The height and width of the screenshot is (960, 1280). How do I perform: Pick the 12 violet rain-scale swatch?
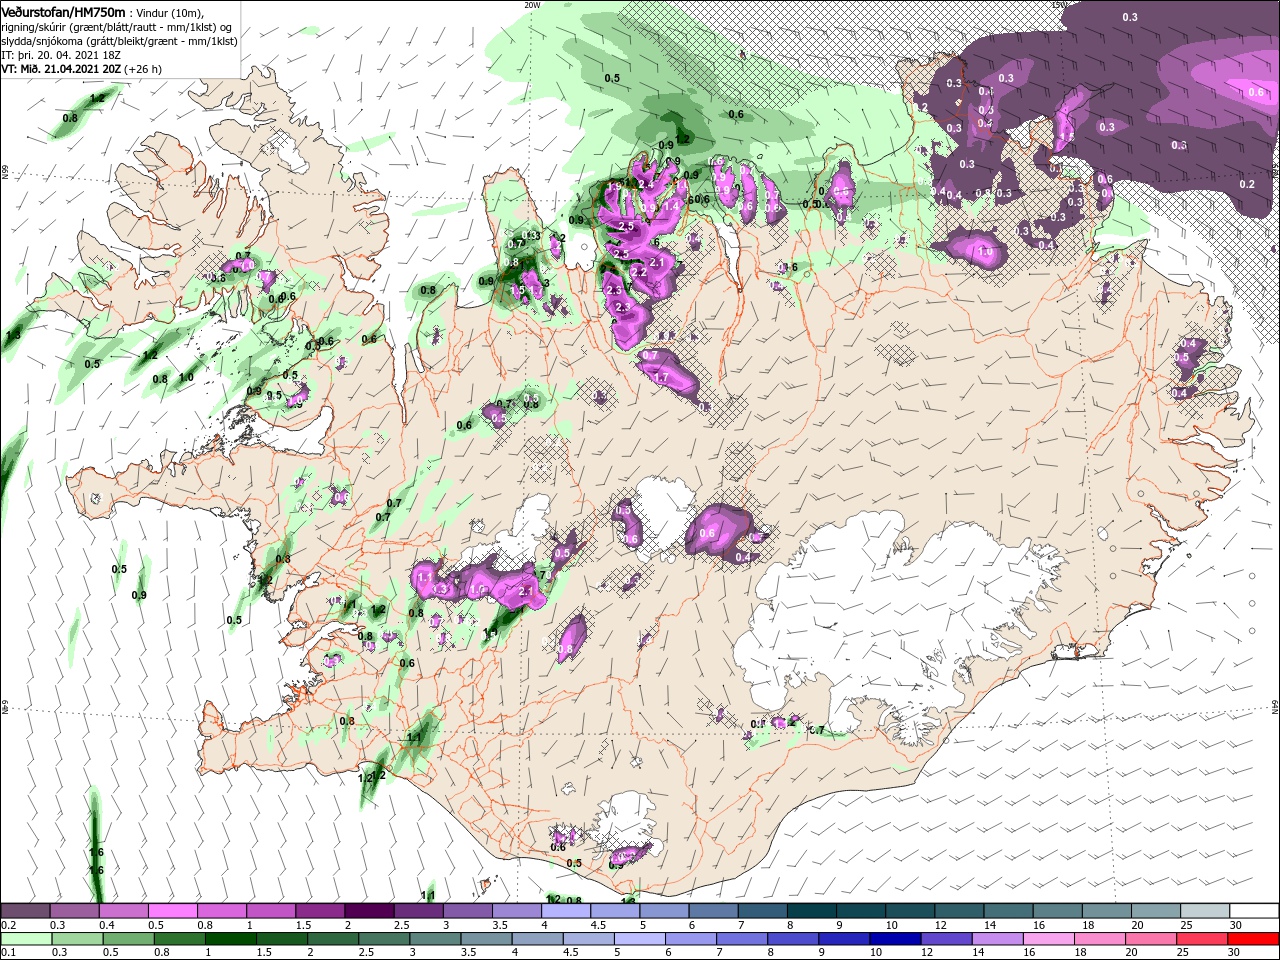click(x=945, y=939)
